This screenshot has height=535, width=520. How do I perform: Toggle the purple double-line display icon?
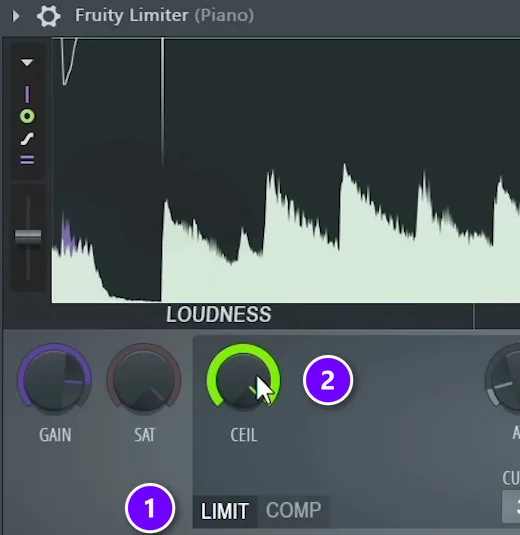click(27, 160)
